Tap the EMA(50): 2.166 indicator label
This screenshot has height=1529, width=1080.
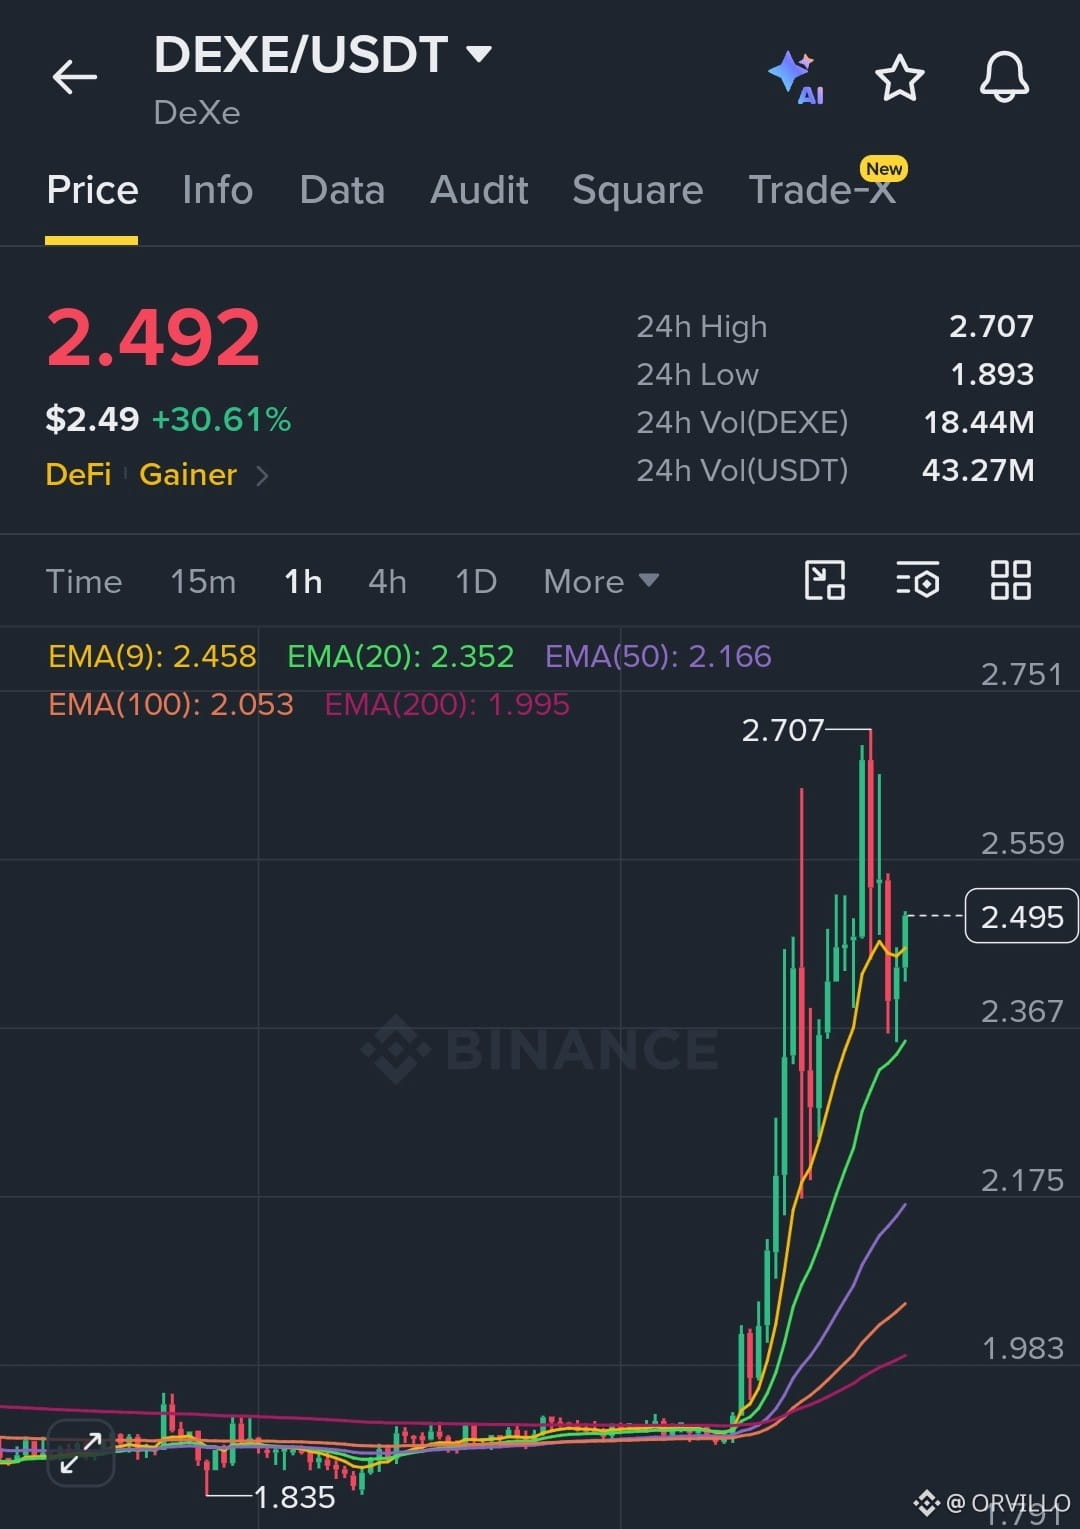(658, 656)
